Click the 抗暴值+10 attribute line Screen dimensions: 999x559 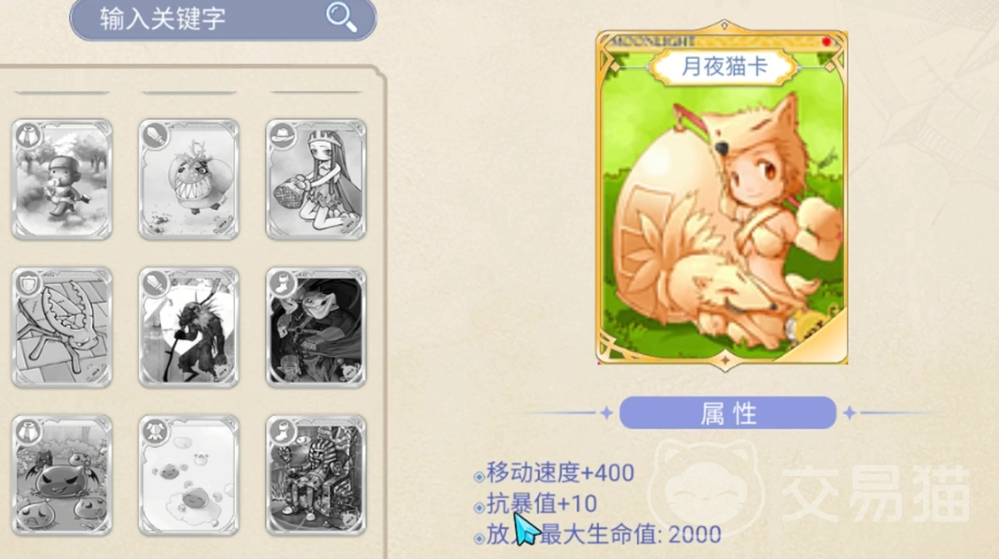542,504
